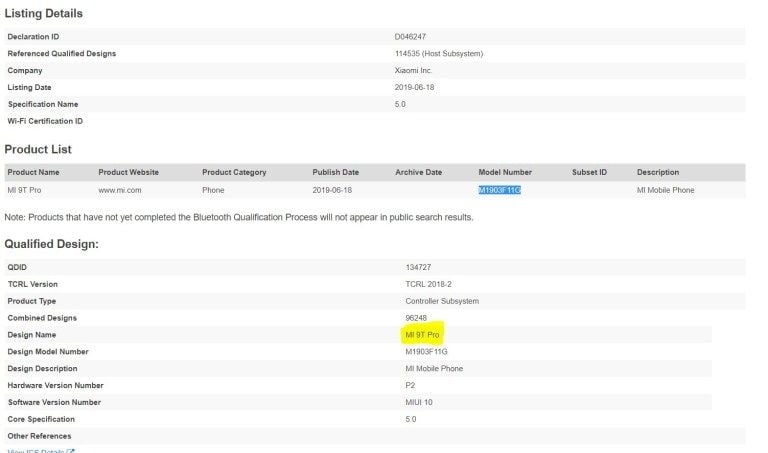Click the Specification Name value 5.0
Viewport: 768px width, 453px height.
coord(400,104)
